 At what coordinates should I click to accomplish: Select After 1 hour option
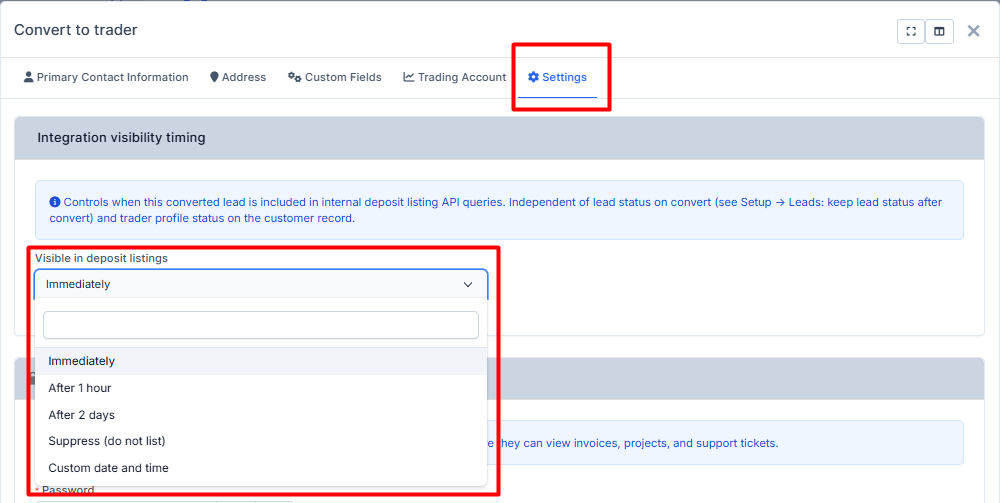click(80, 388)
